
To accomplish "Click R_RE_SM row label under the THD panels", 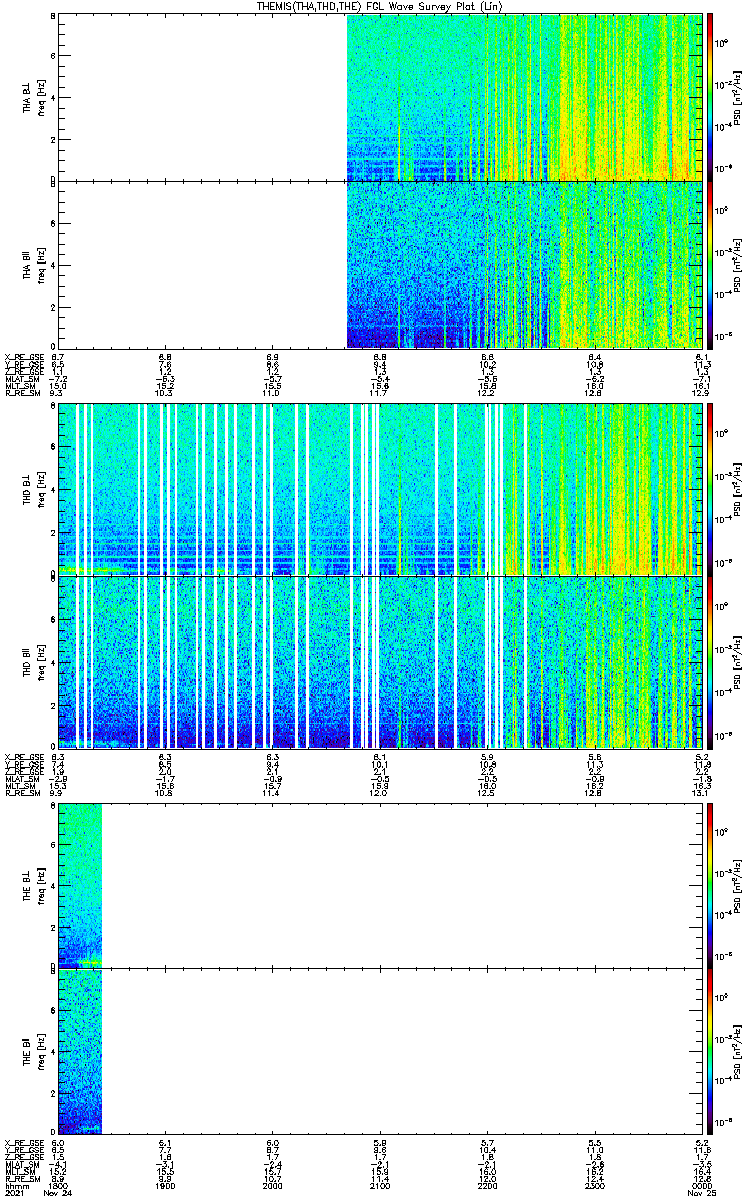I will [x=22, y=795].
